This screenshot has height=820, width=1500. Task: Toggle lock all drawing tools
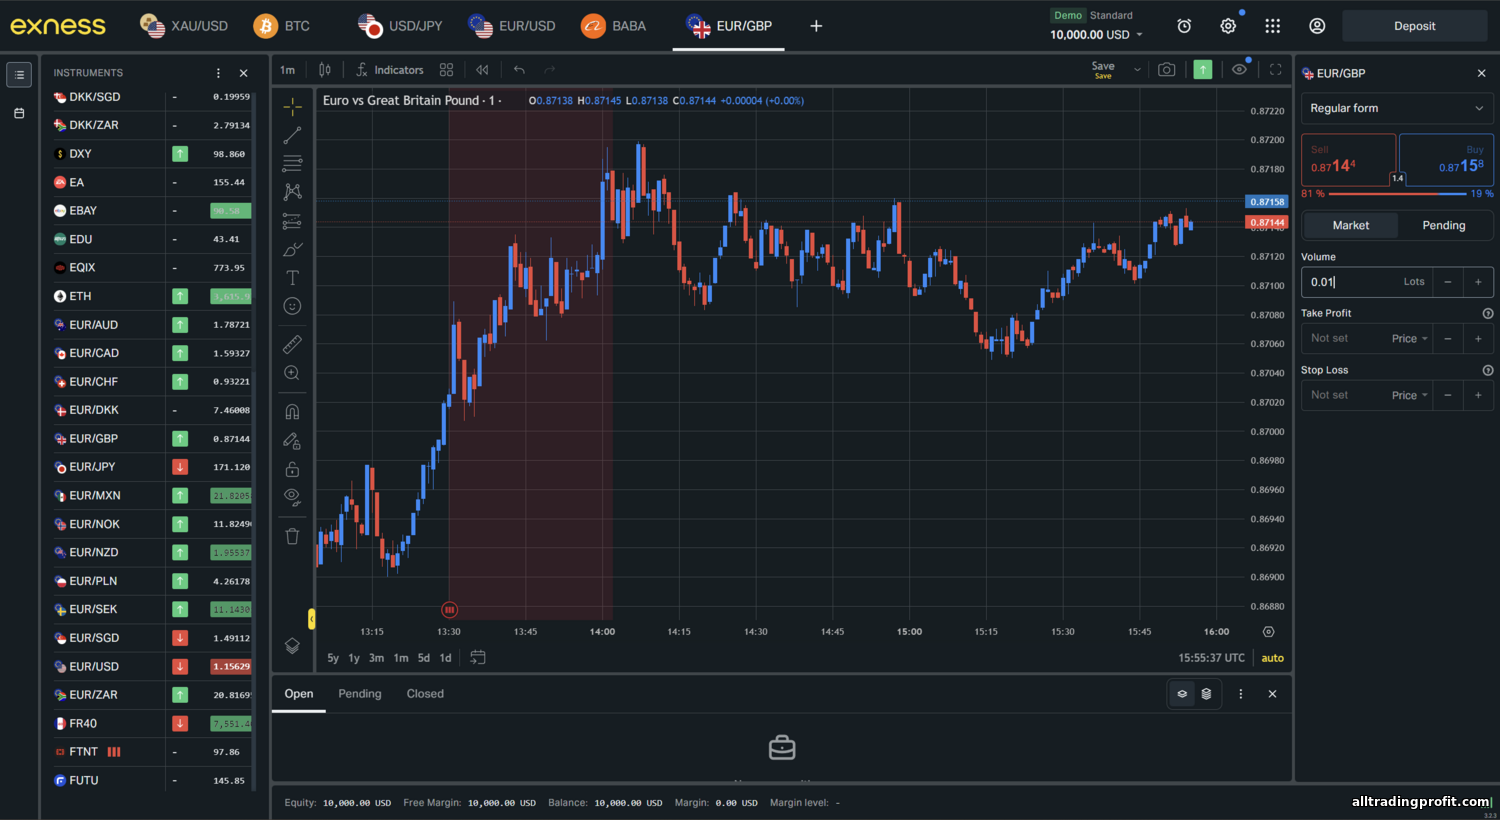[x=292, y=469]
